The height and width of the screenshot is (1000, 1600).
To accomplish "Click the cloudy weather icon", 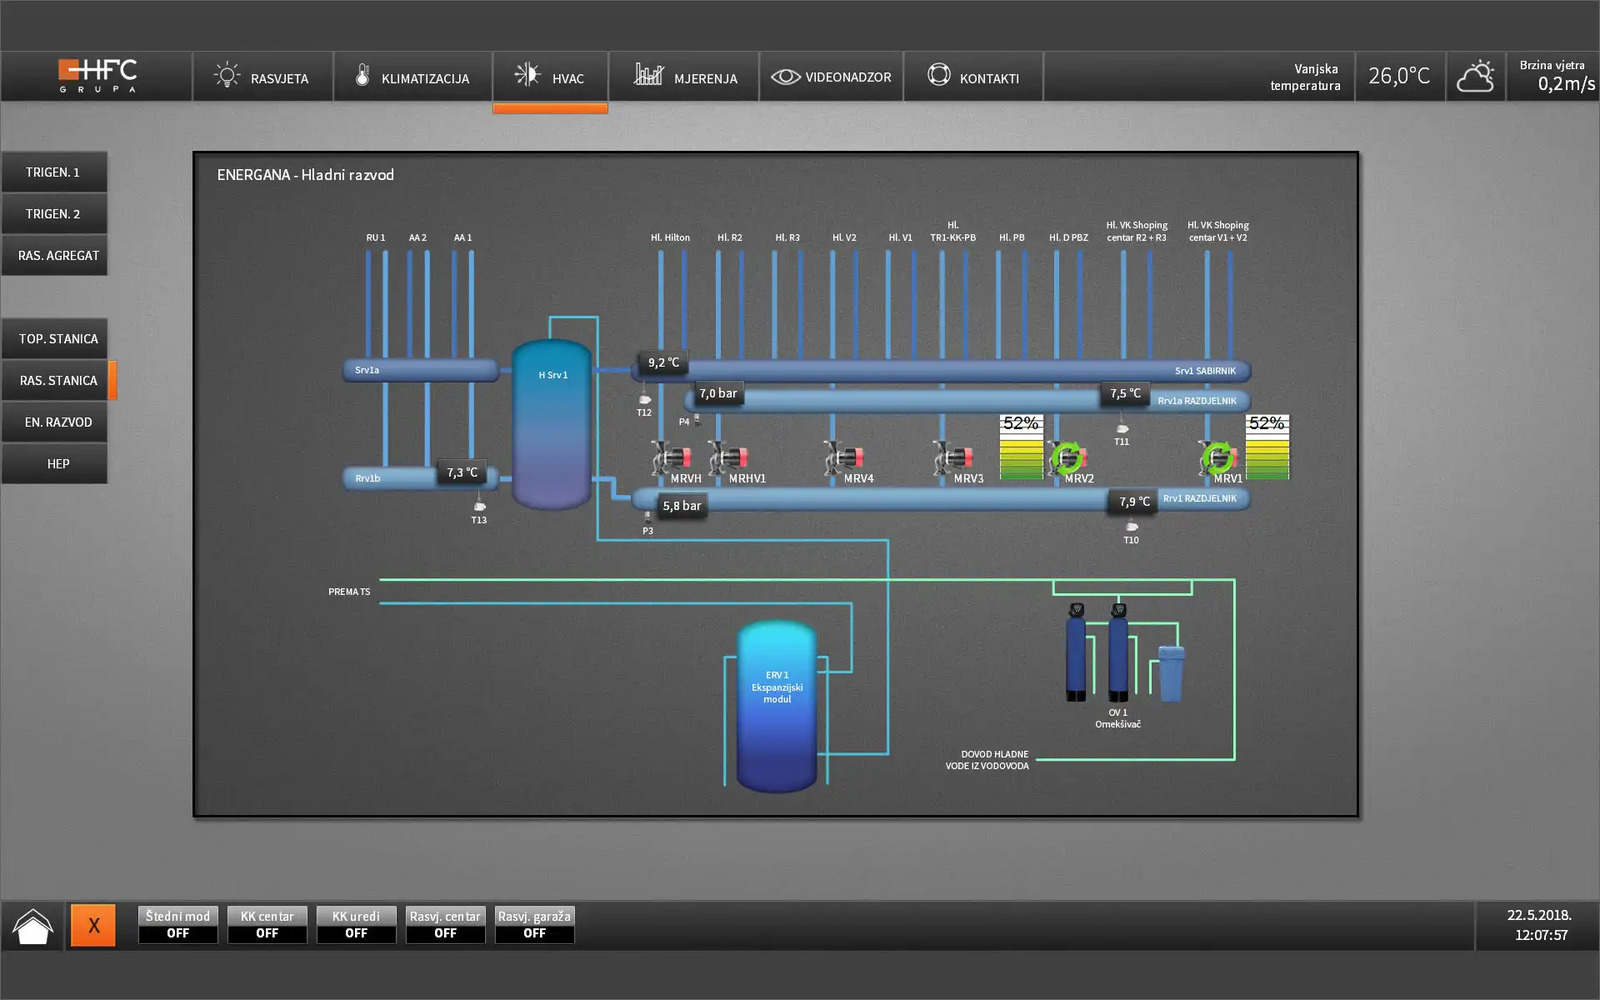I will [1475, 77].
